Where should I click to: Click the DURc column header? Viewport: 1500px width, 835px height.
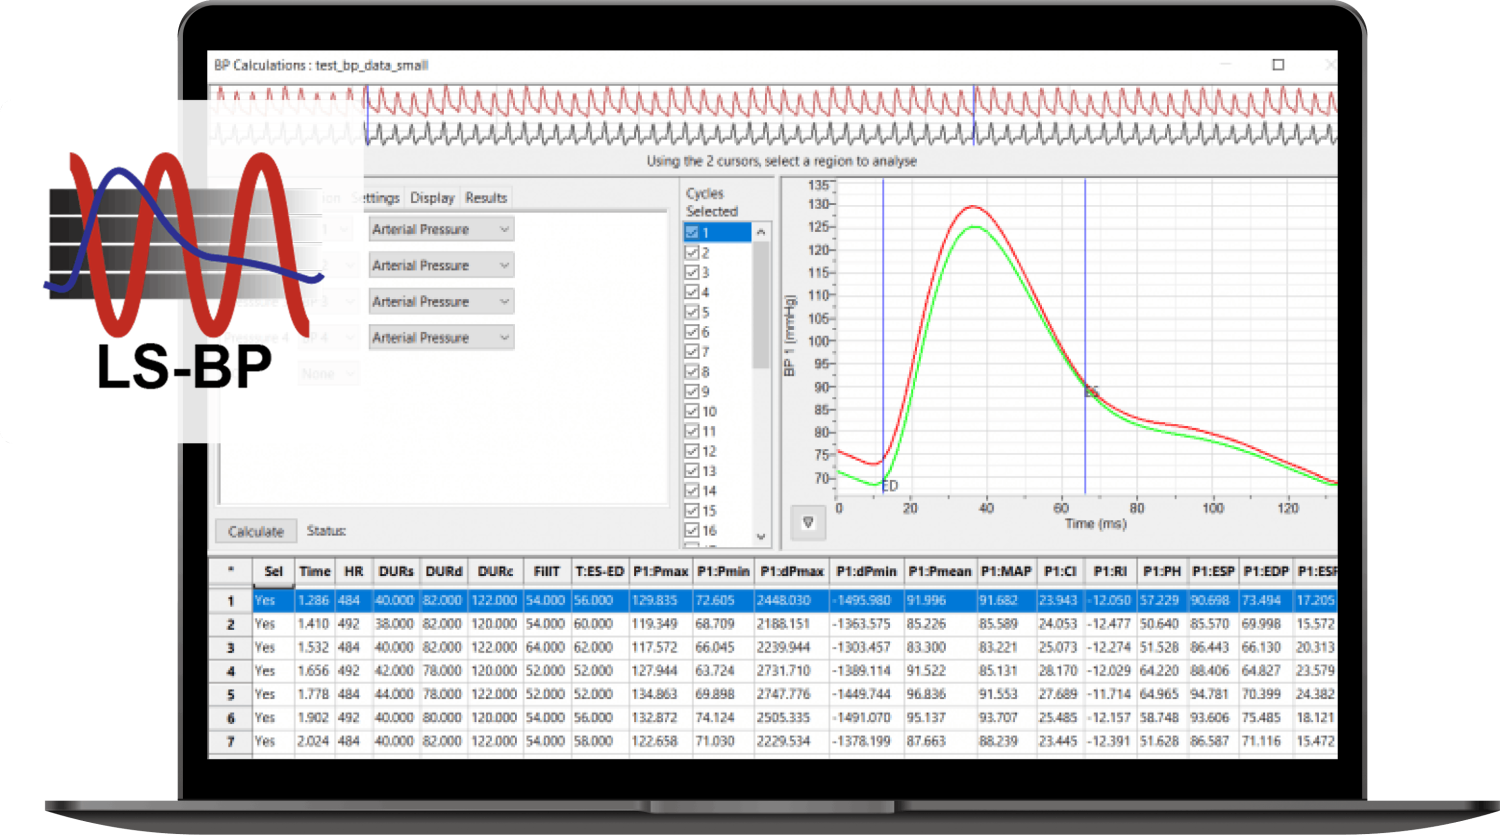point(495,571)
